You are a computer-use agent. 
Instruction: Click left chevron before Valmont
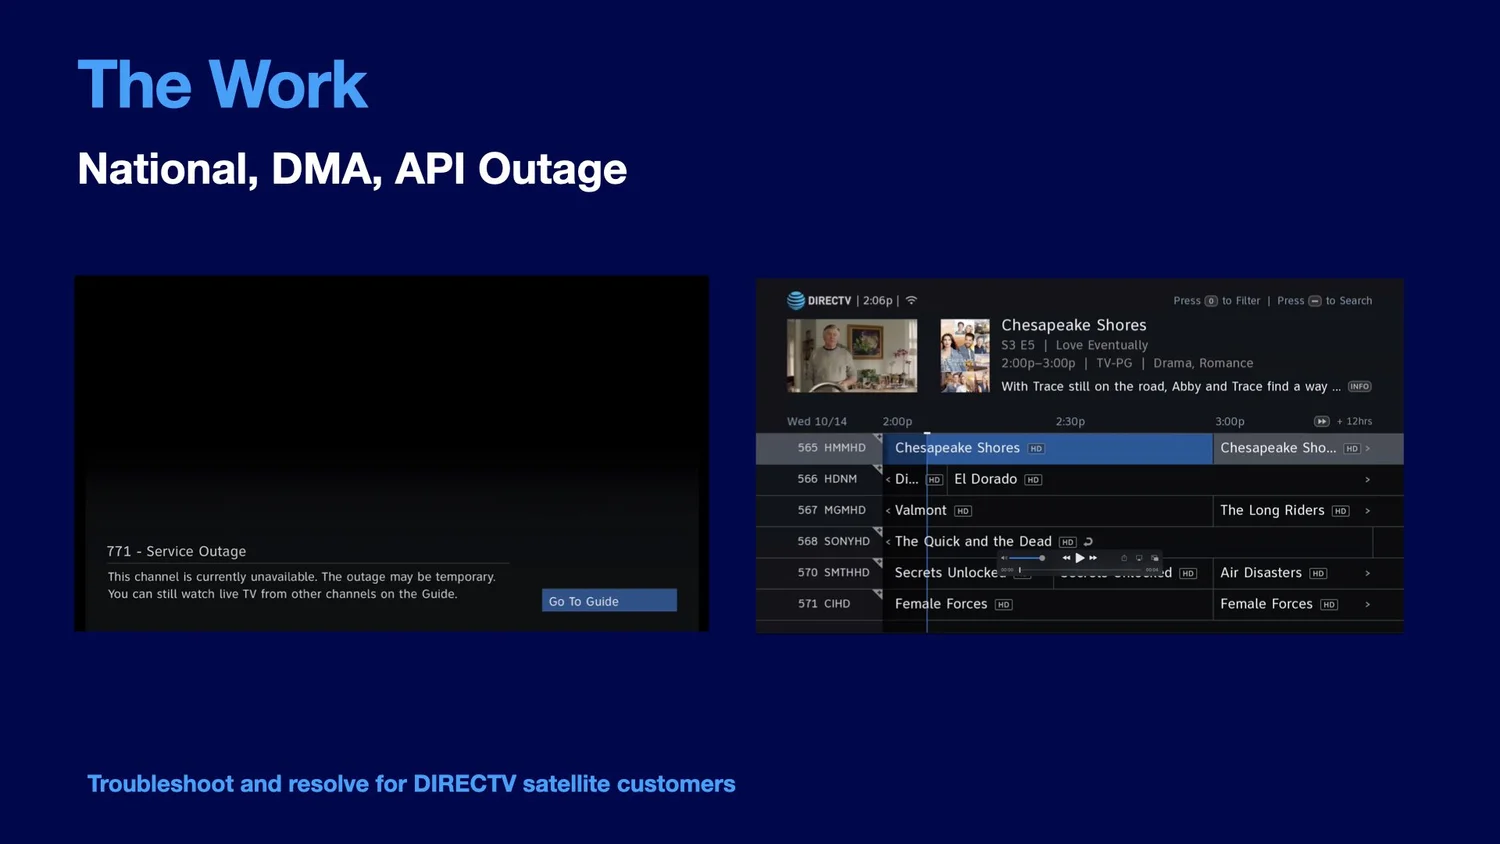888,510
